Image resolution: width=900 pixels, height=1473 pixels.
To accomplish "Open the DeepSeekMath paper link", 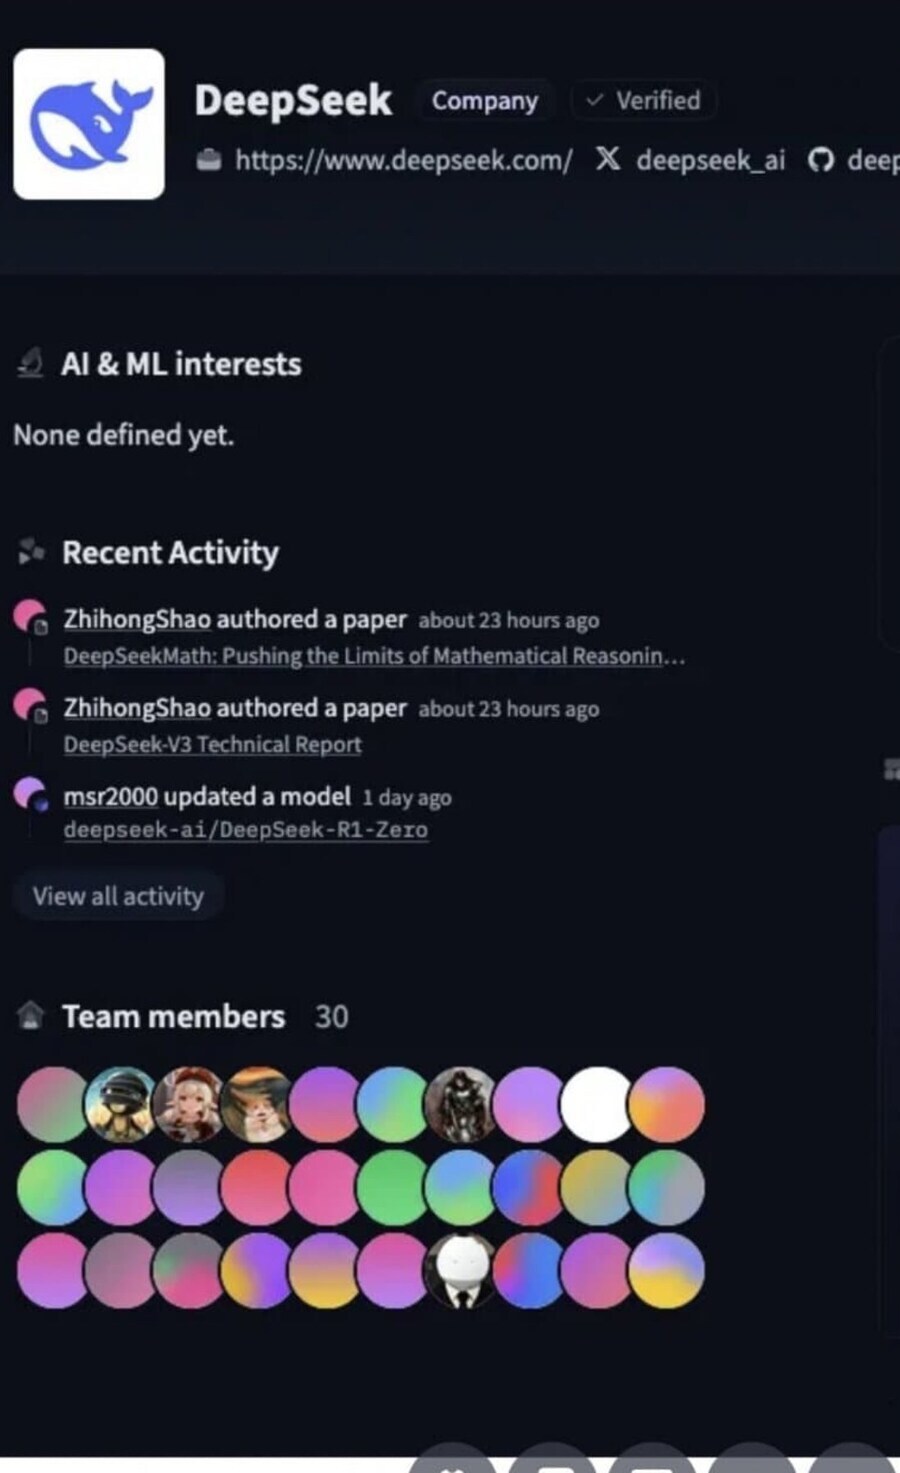I will [374, 656].
